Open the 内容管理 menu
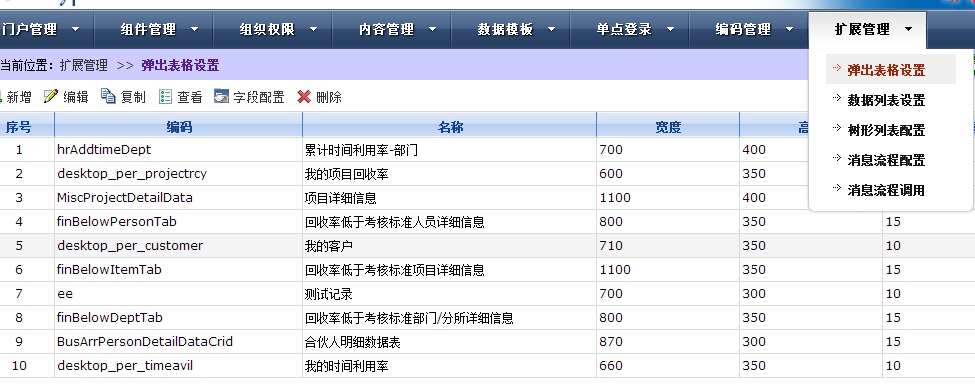The width and height of the screenshot is (975, 385). [386, 29]
